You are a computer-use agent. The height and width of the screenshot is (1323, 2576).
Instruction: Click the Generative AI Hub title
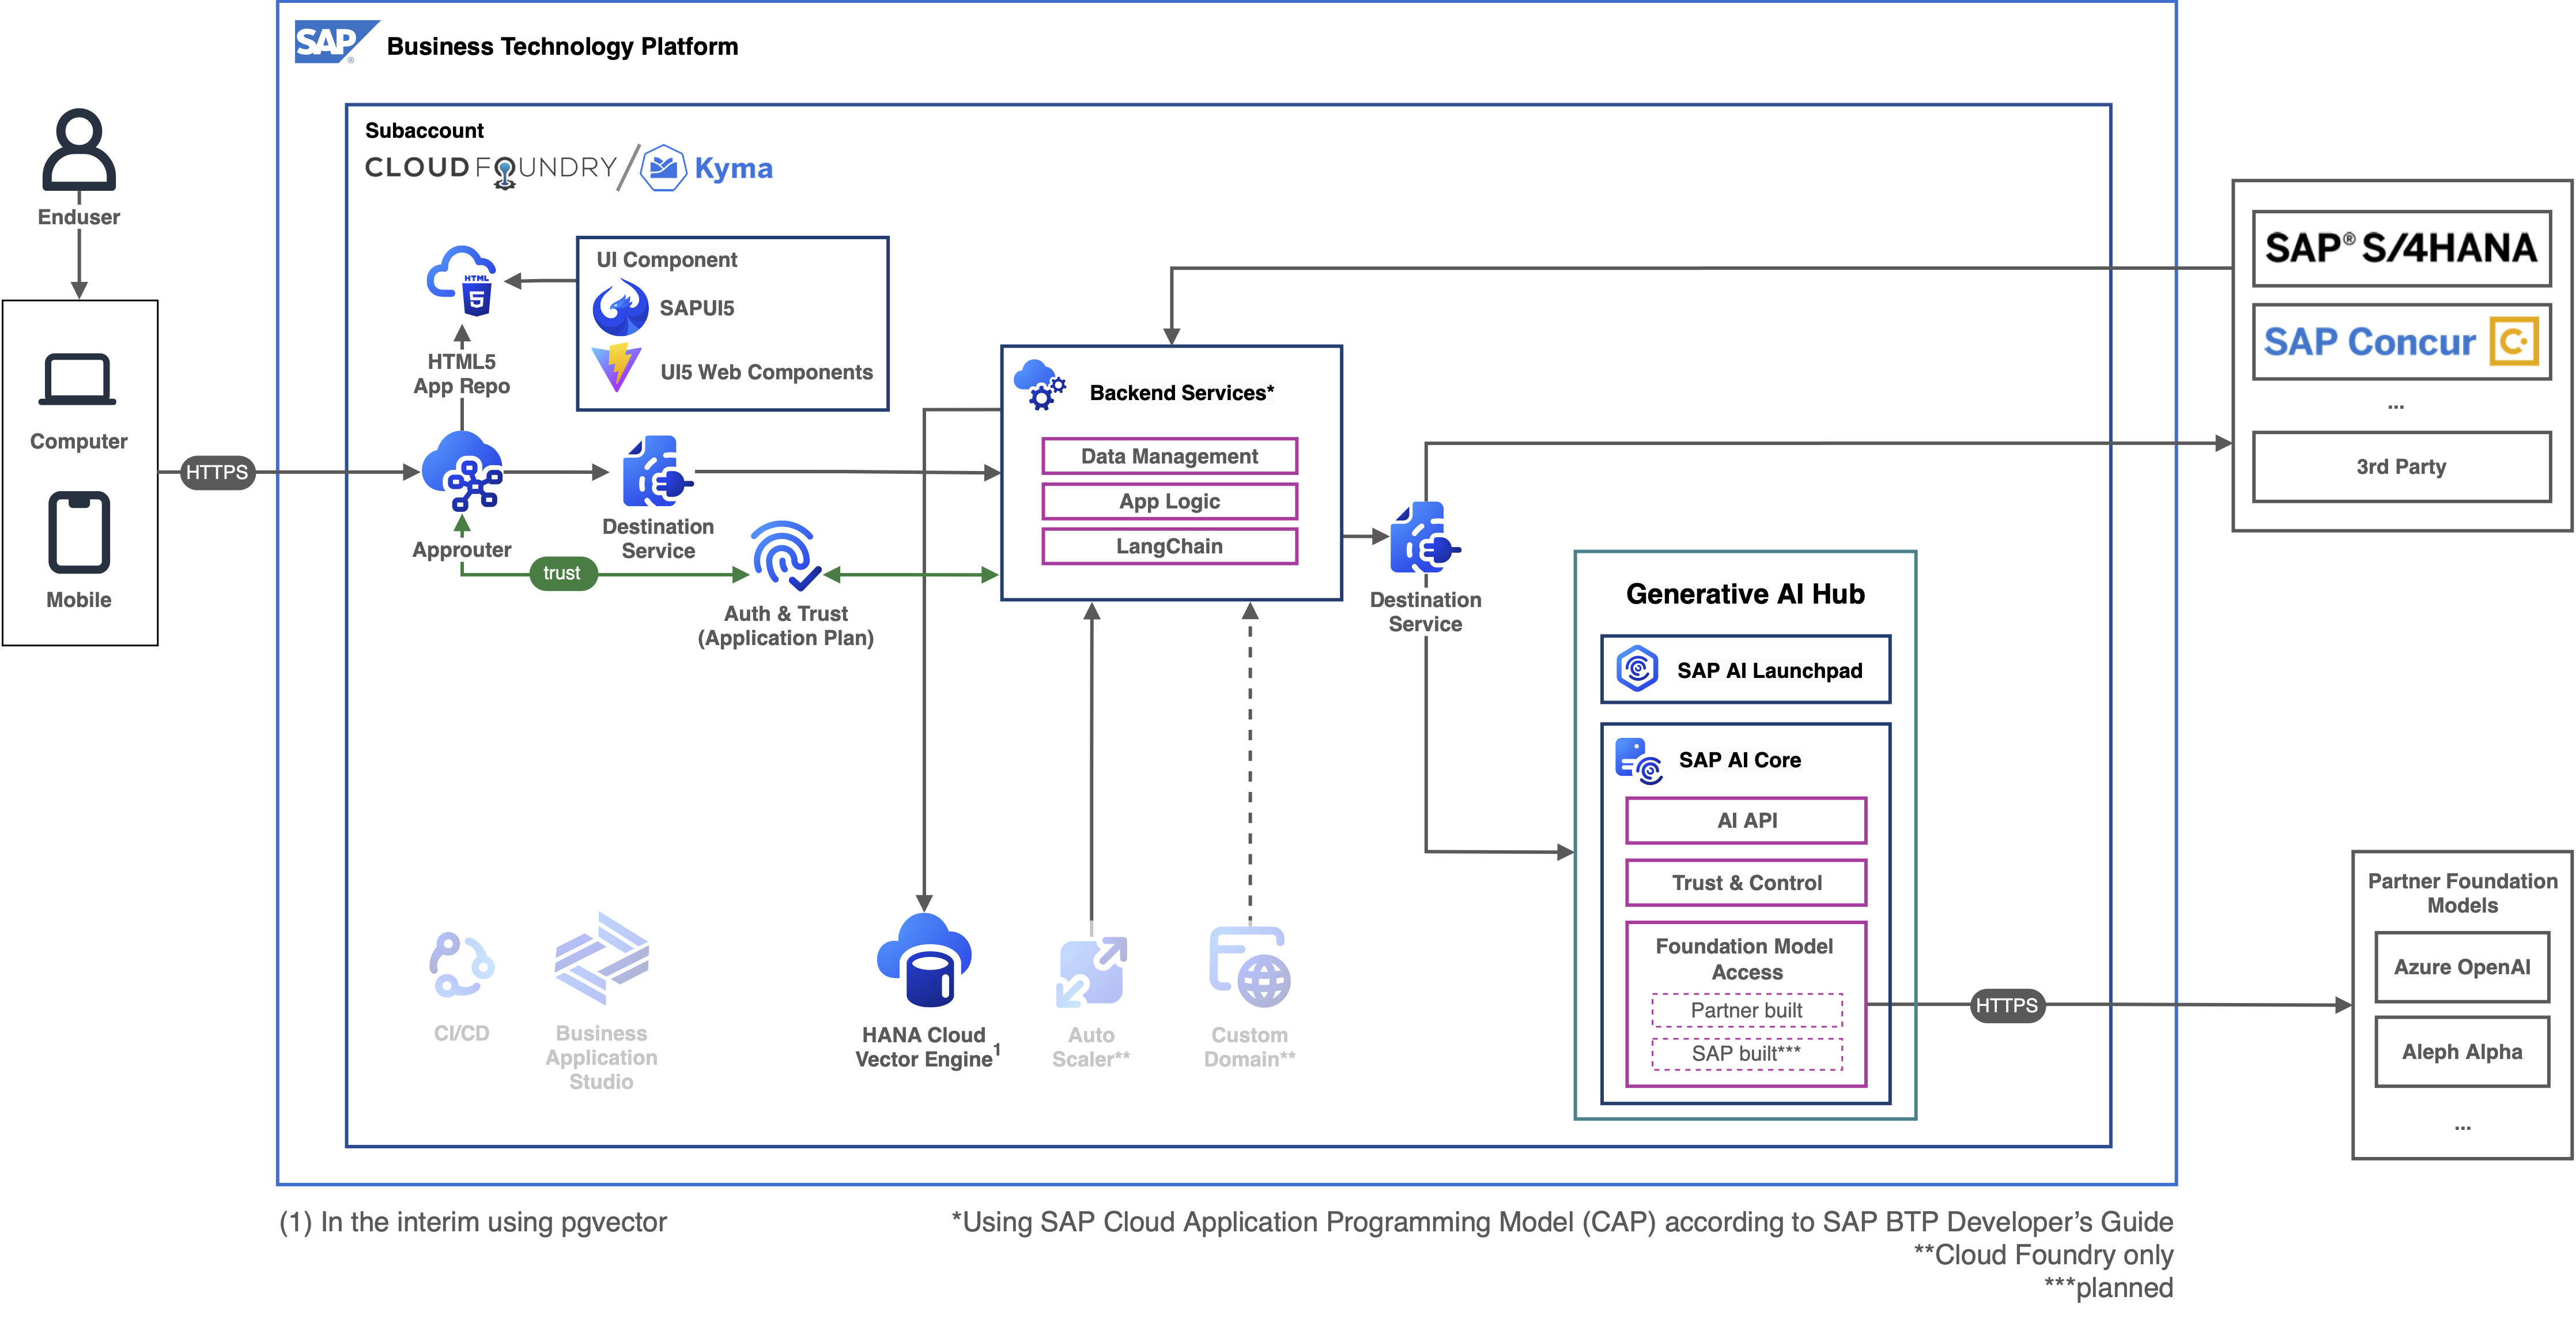coord(1745,594)
